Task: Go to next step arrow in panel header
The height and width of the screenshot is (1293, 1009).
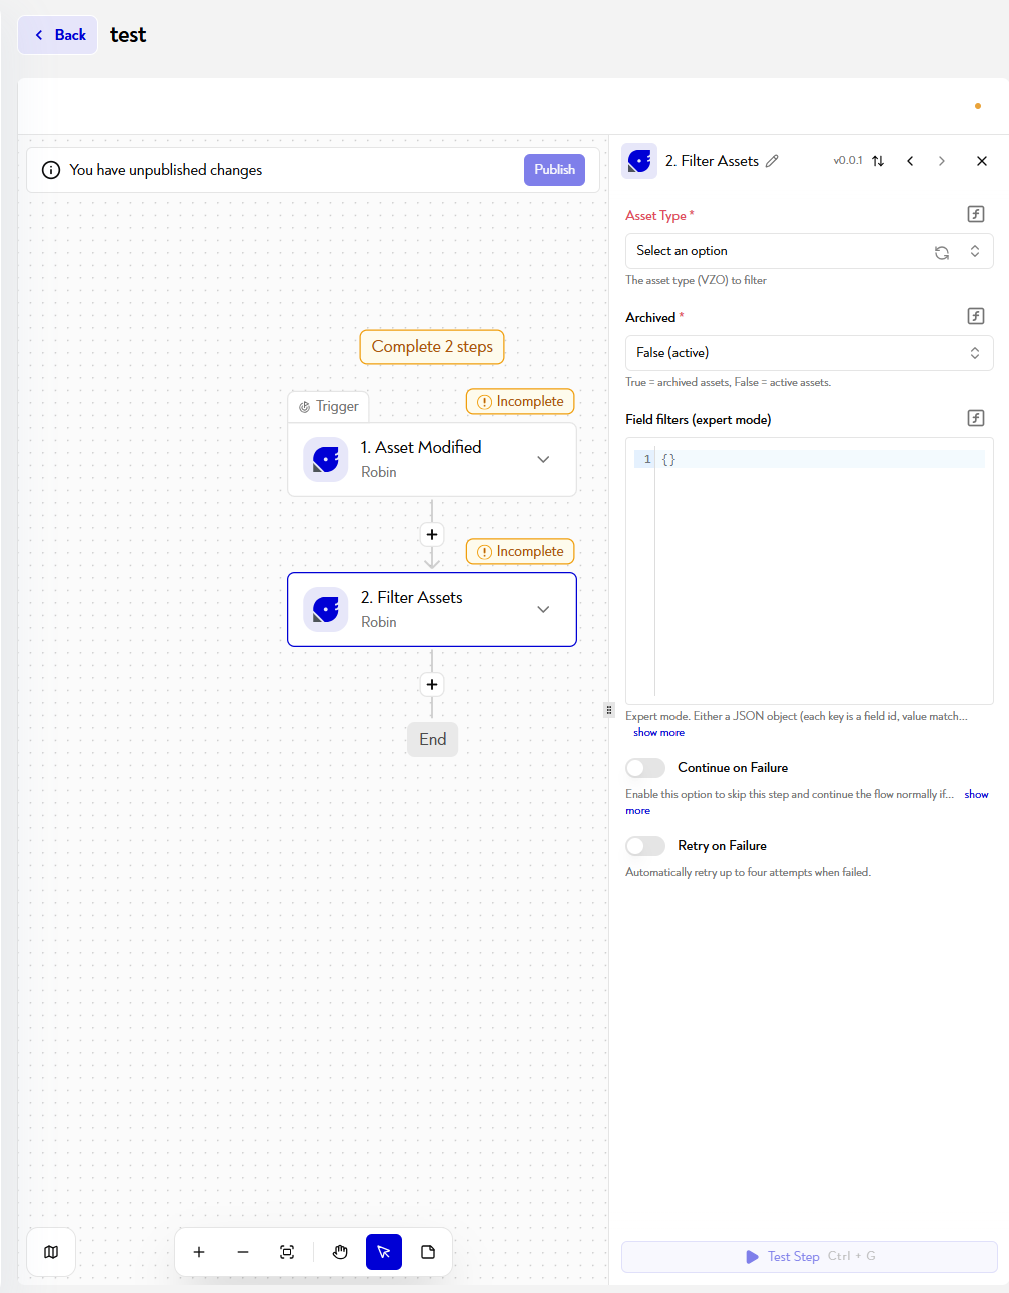Action: pos(941,161)
